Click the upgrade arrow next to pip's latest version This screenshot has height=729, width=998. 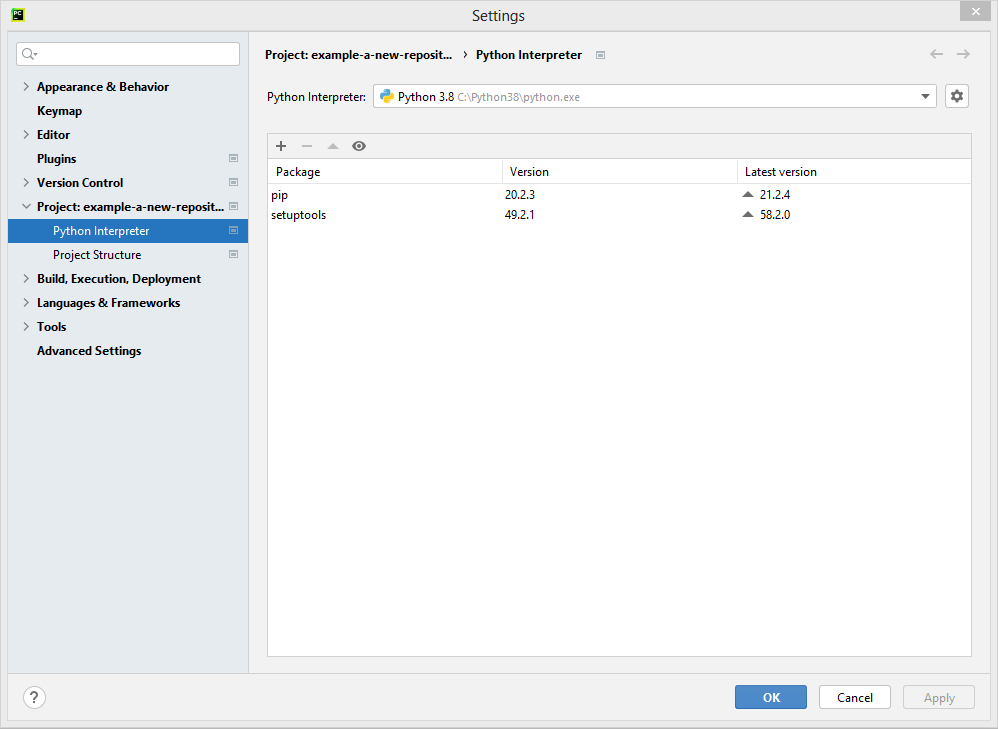coord(747,195)
